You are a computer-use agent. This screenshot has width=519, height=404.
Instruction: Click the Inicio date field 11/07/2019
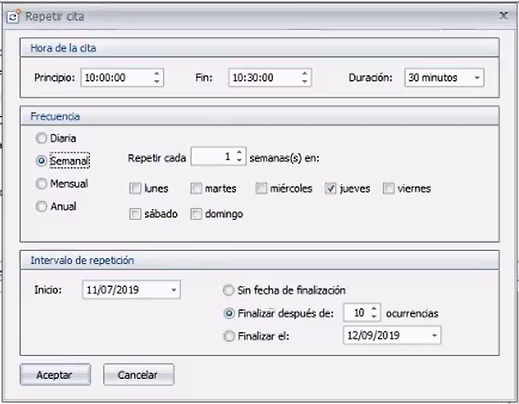point(131,290)
